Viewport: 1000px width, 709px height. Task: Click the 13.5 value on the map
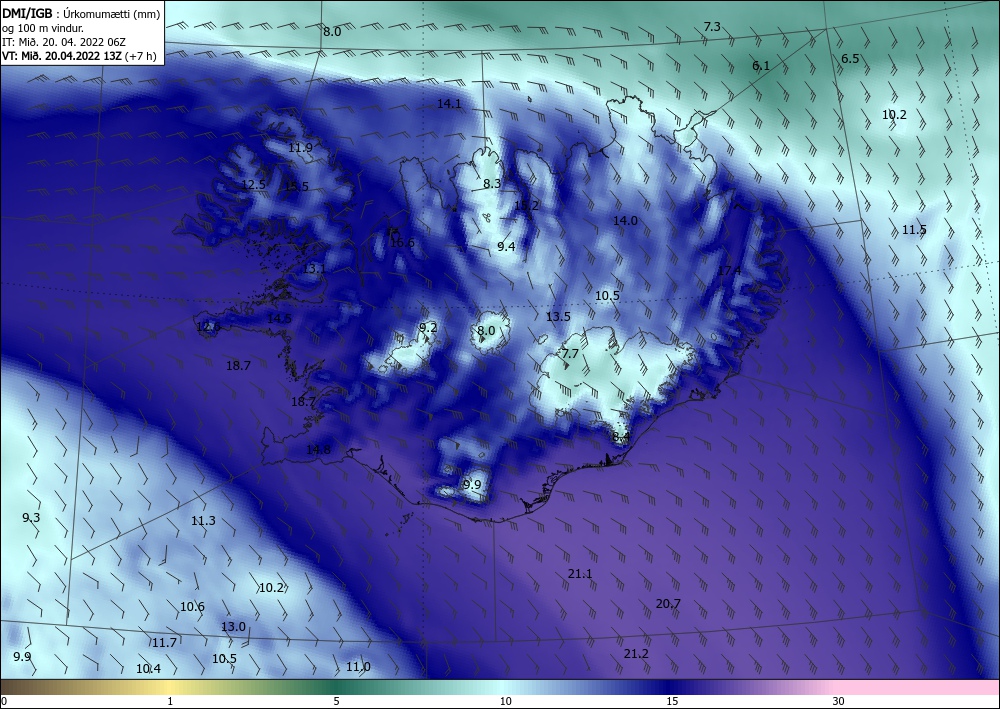click(558, 317)
